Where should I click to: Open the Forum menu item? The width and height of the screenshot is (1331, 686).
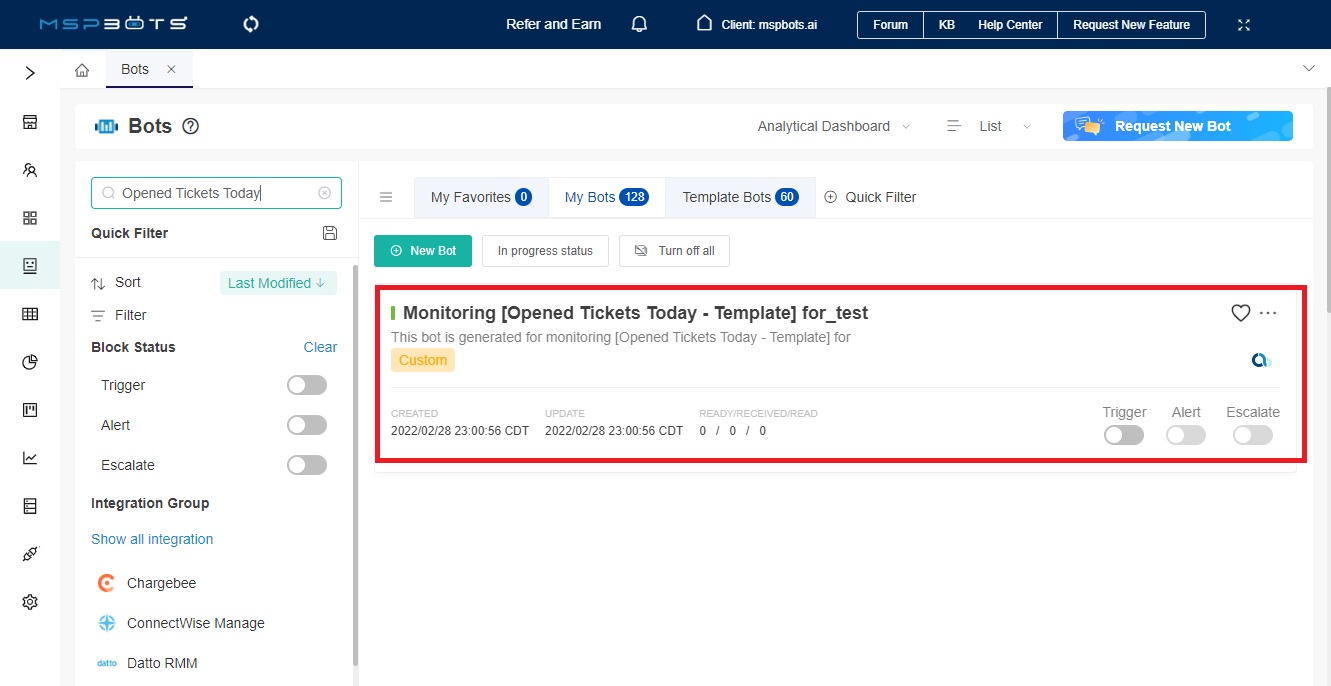pos(889,24)
